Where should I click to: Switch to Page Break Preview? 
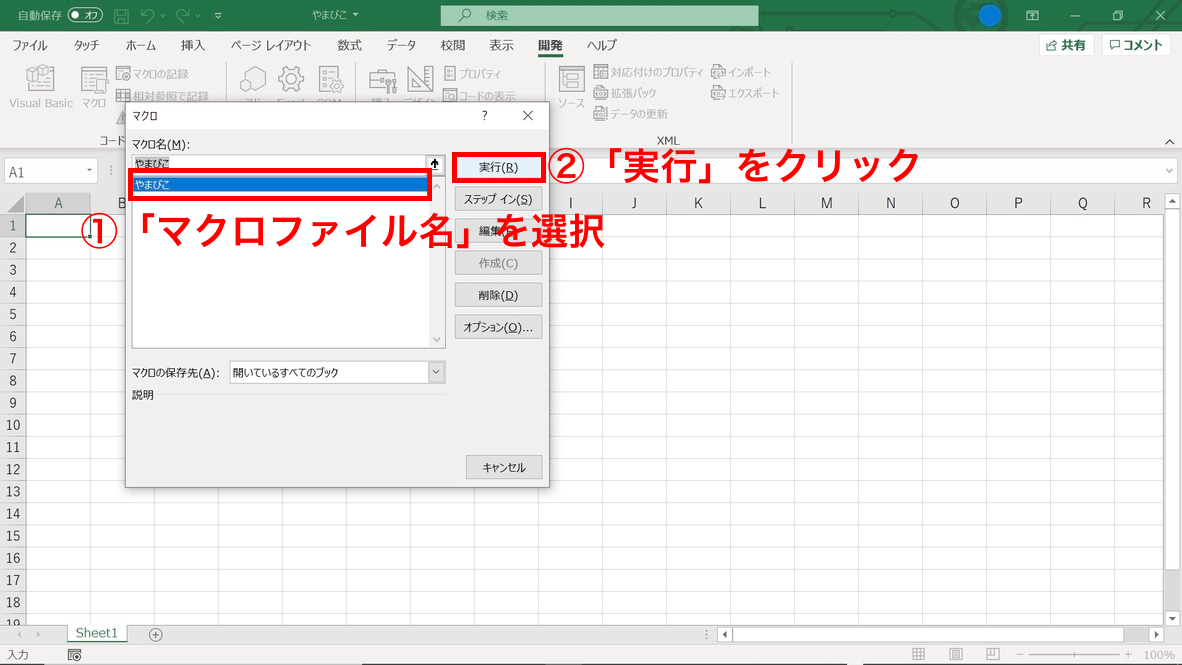(992, 654)
